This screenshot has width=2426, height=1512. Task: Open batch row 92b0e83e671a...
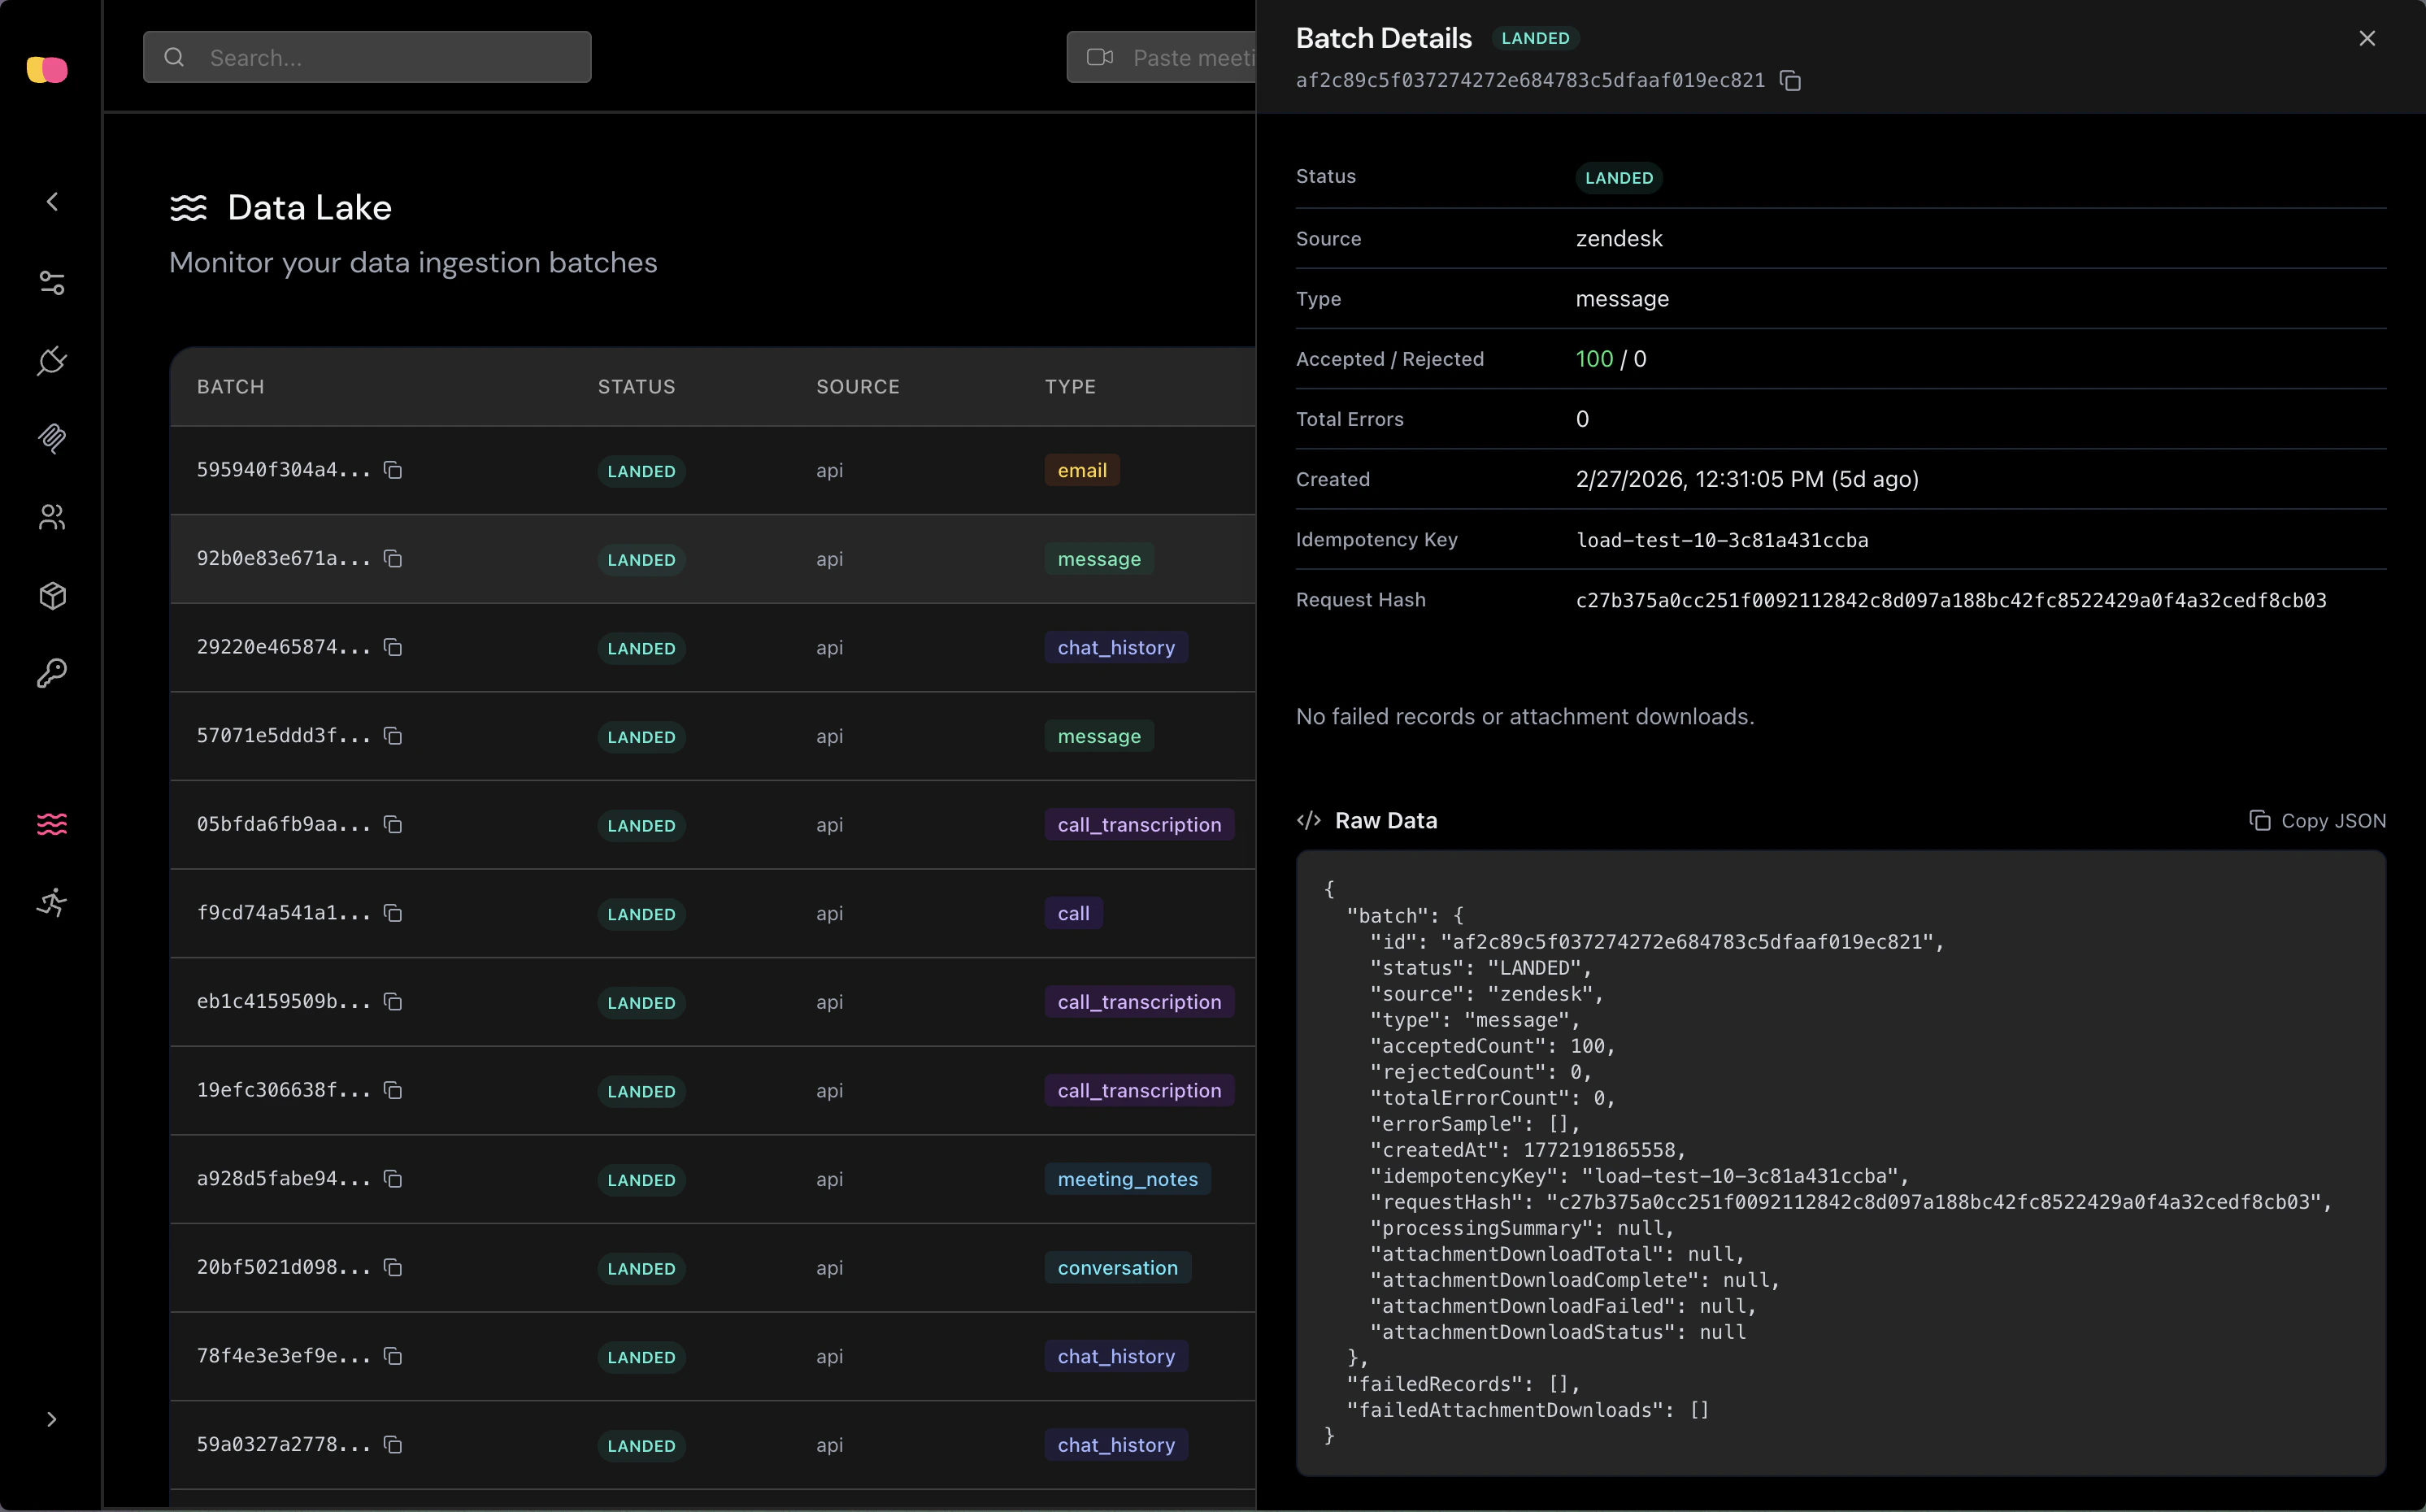point(713,559)
